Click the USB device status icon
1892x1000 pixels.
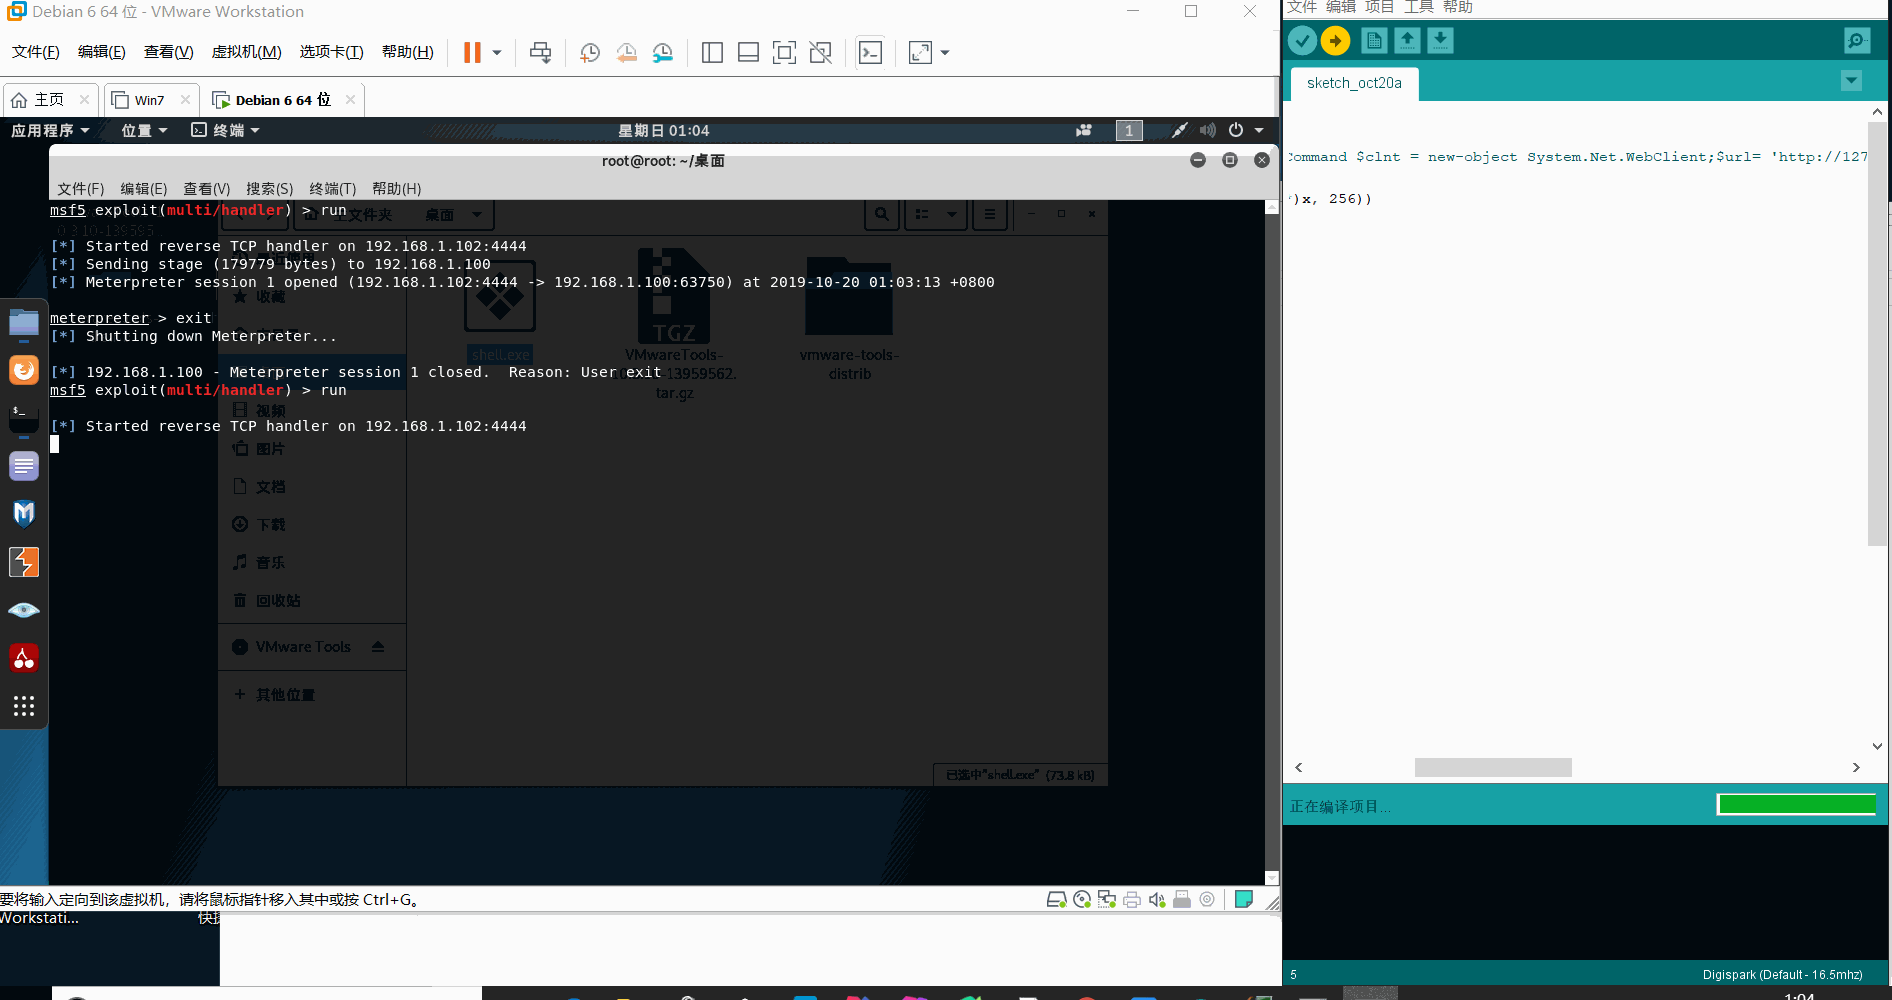tap(1182, 899)
